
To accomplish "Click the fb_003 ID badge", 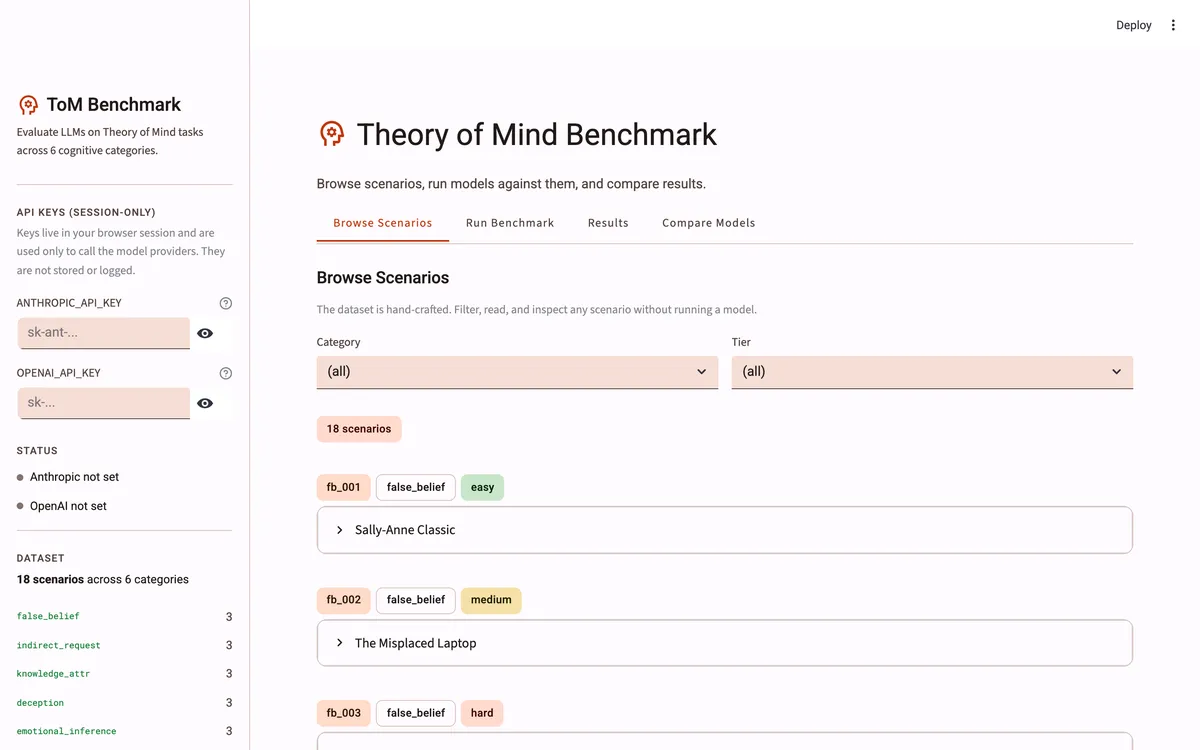I will point(343,713).
